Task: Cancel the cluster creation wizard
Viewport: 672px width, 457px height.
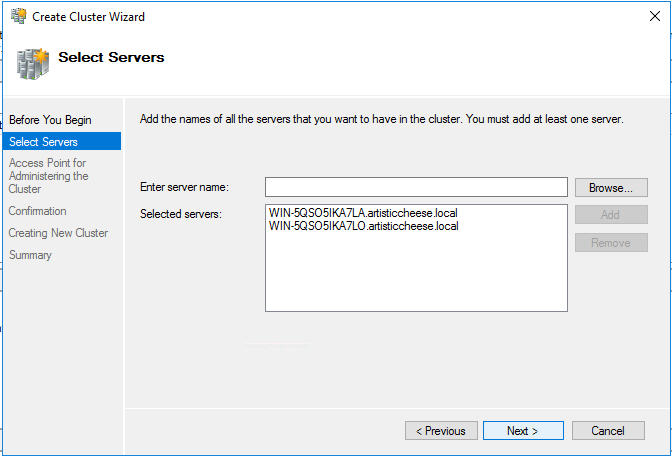Action: pos(608,431)
